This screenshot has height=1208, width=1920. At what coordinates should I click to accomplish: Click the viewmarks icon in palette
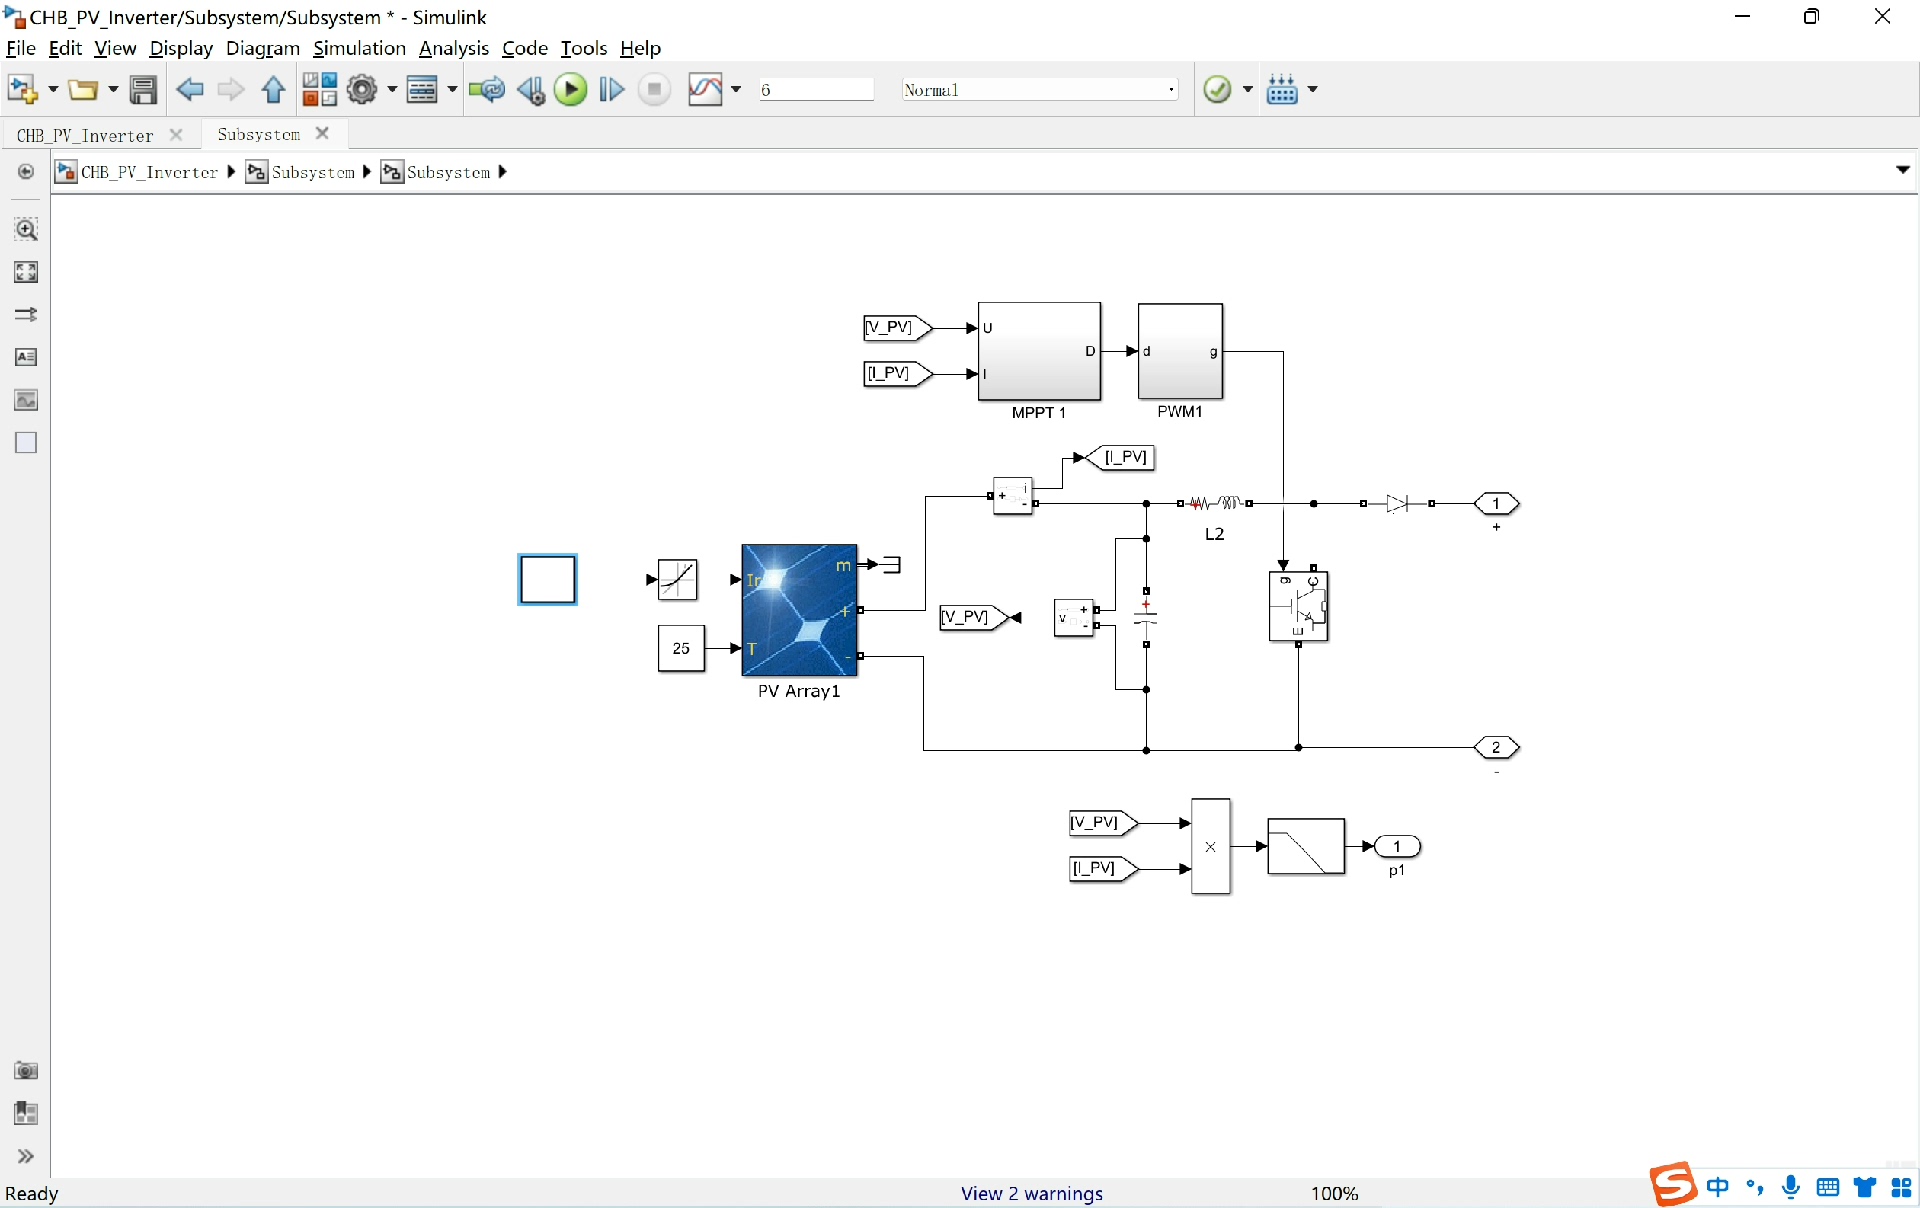(x=26, y=1113)
